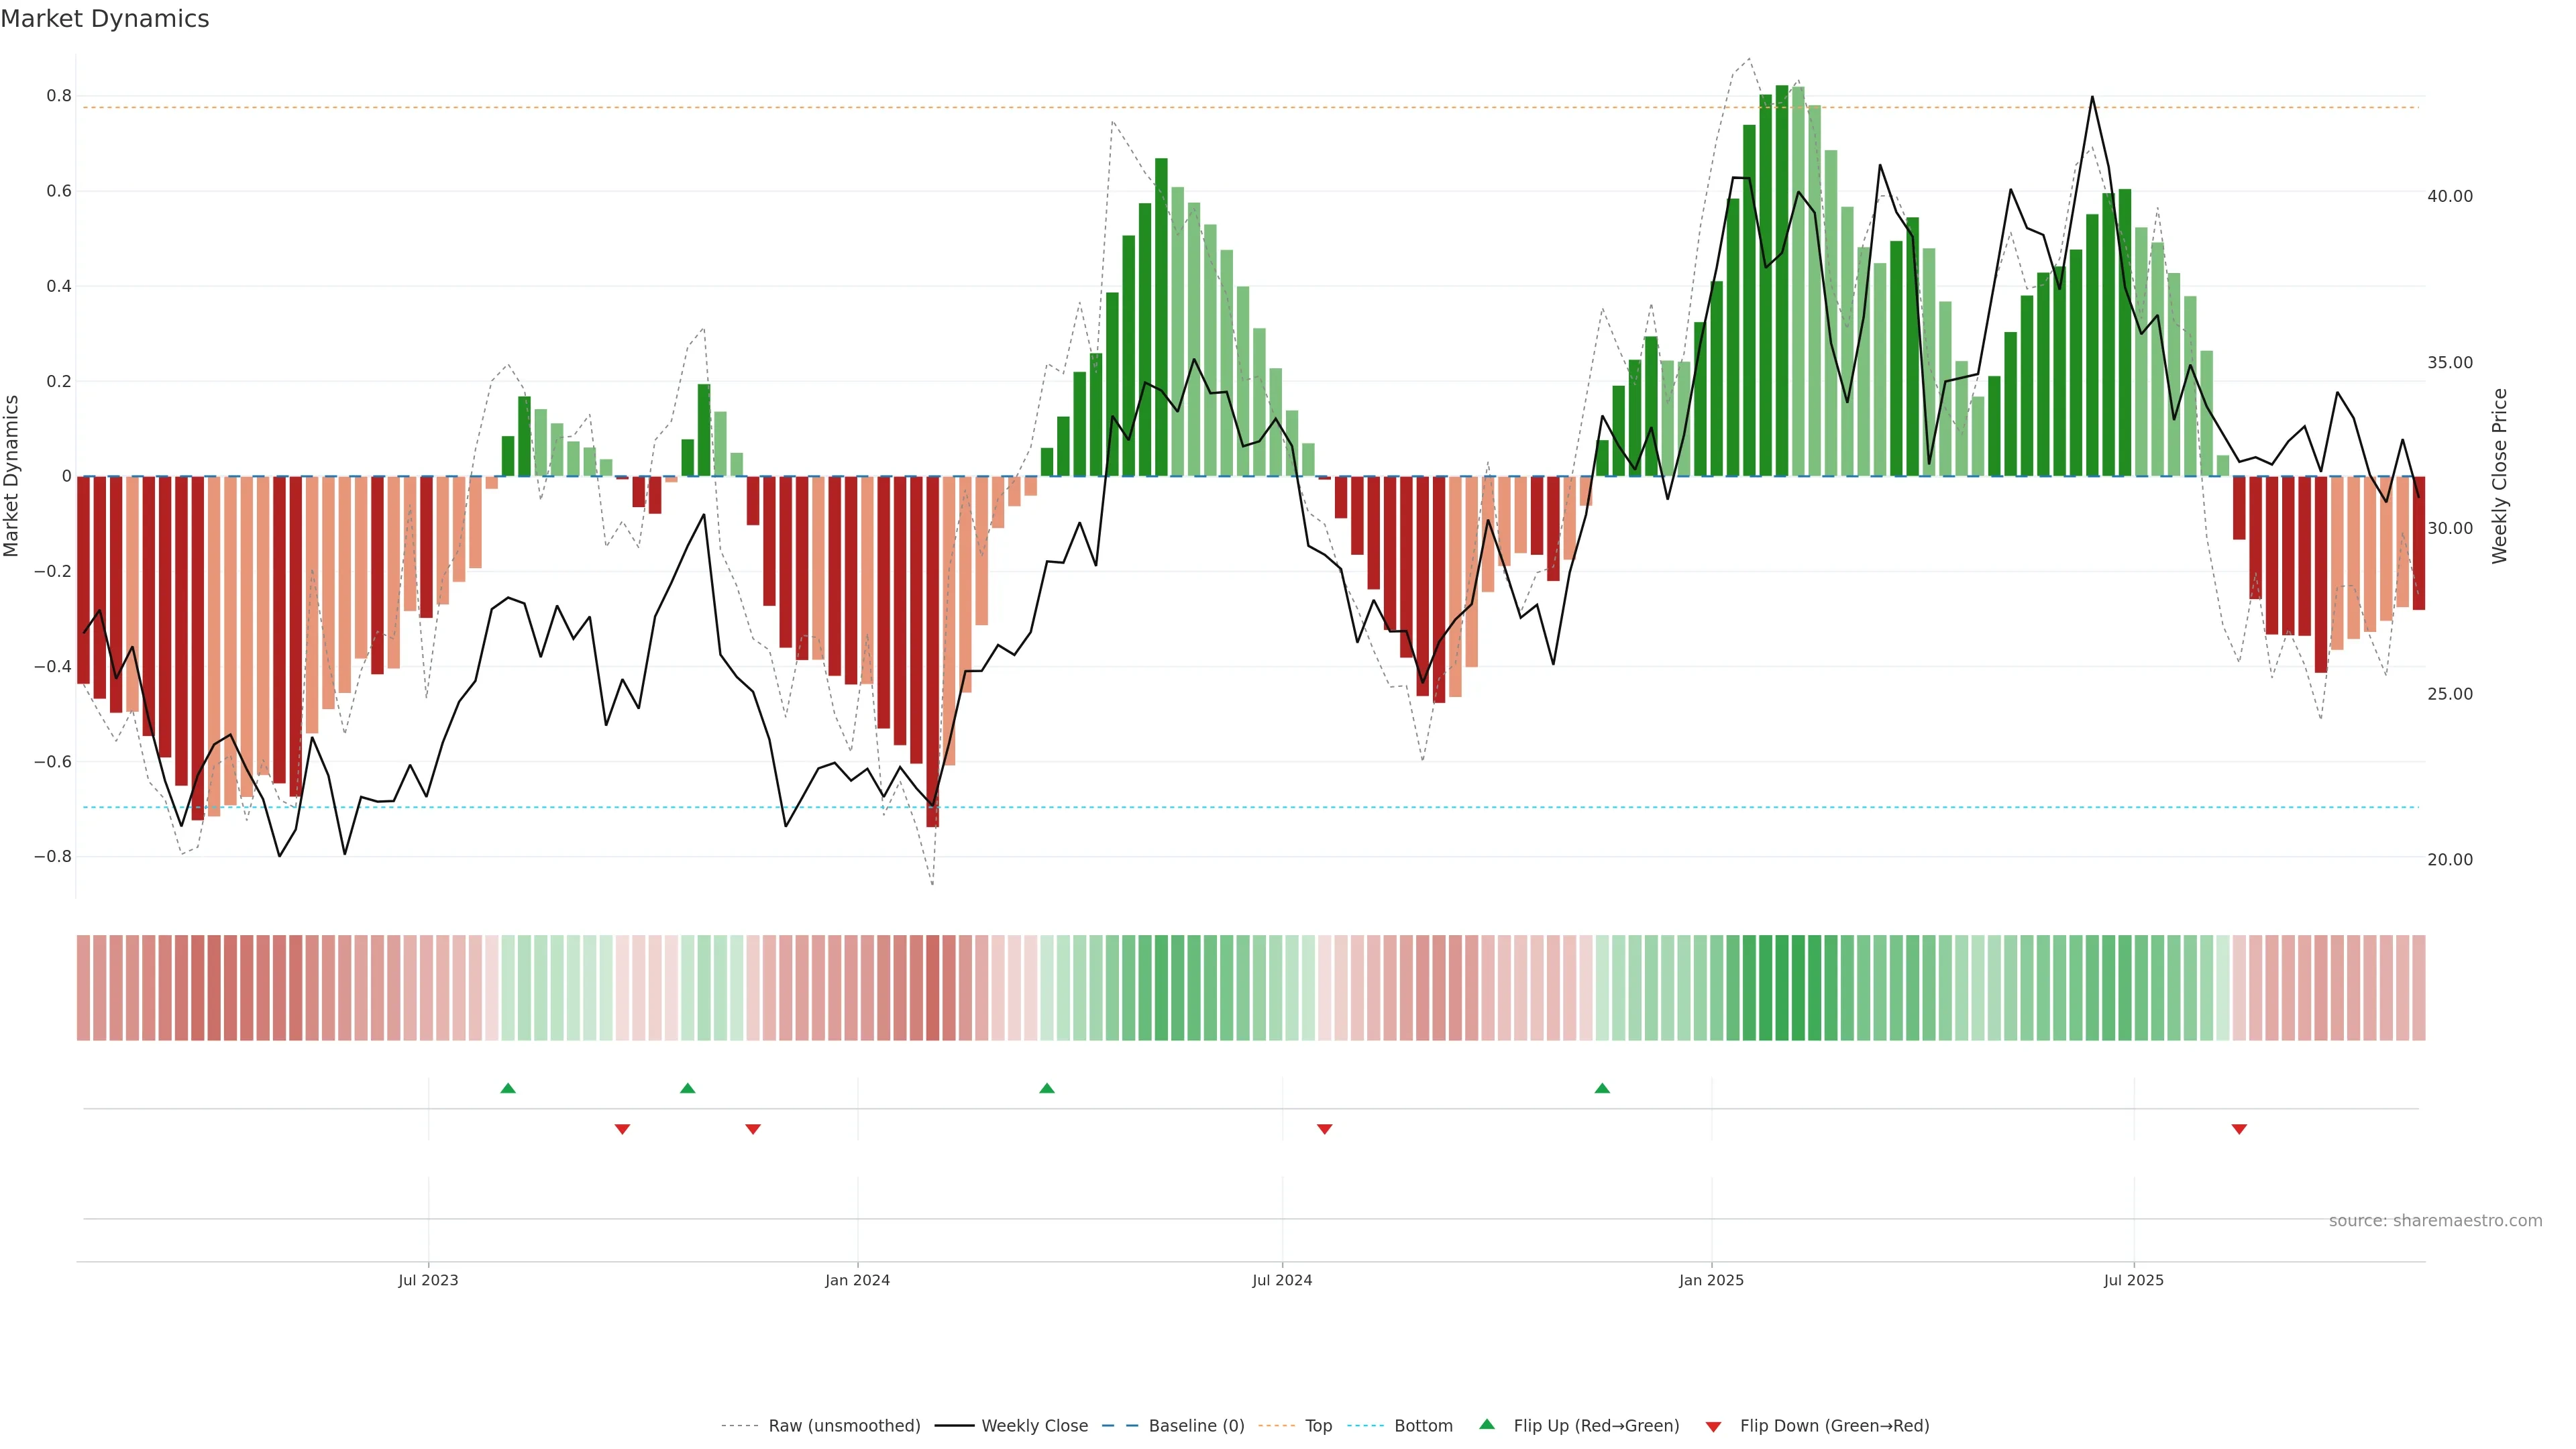Click the sharemaestro.com source text

tap(2435, 1221)
